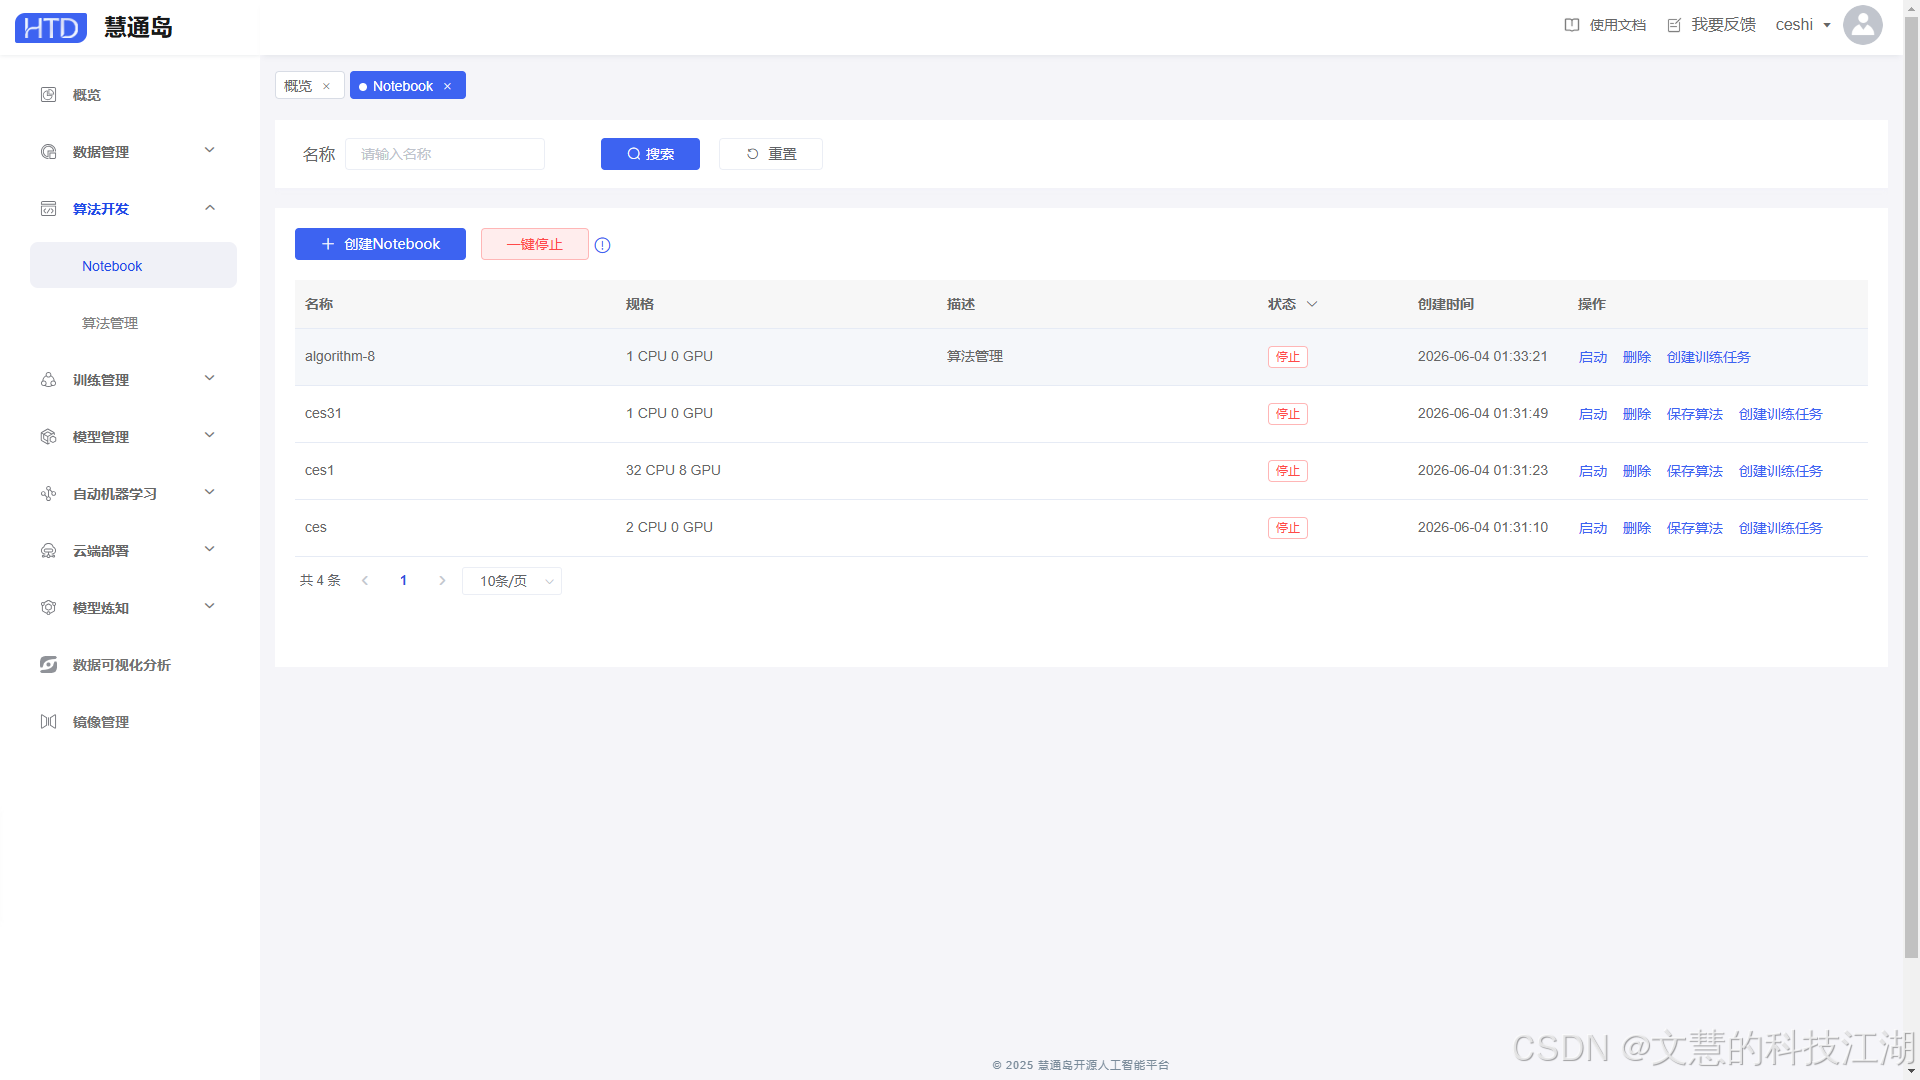Viewport: 1920px width, 1080px height.
Task: Go to next page arrow
Action: pos(442,581)
